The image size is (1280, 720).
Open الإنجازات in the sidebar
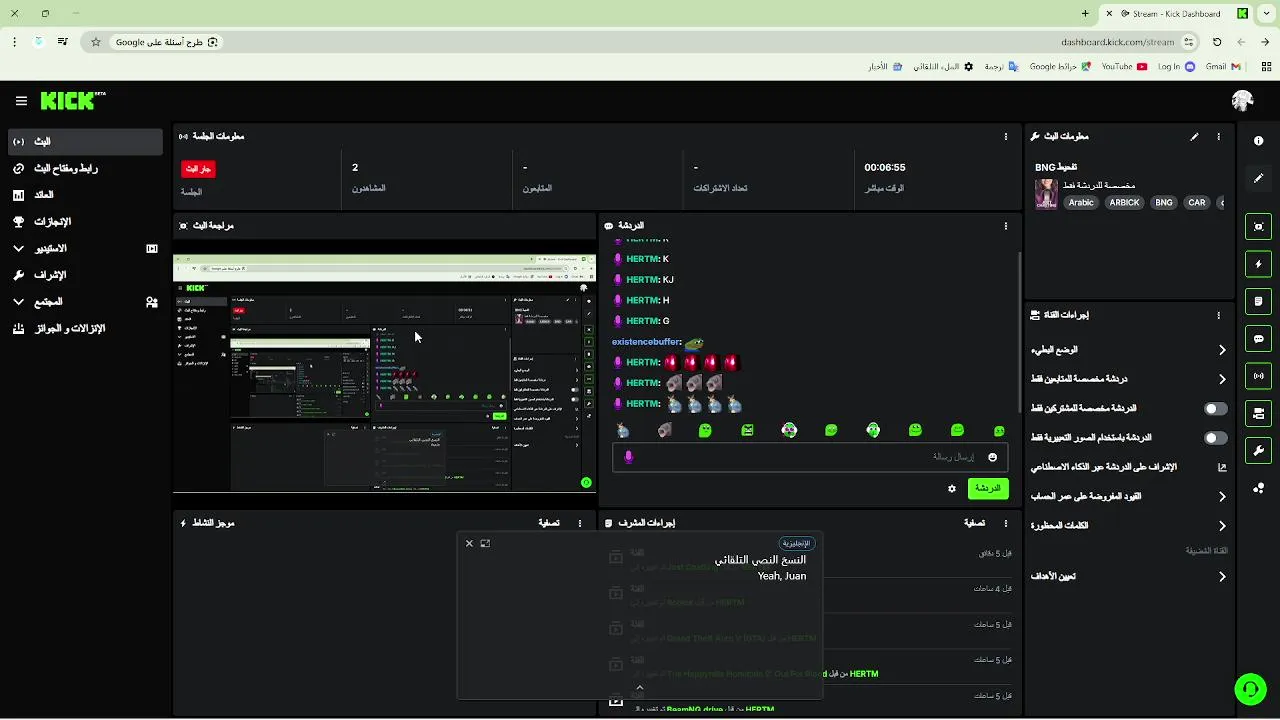click(x=85, y=221)
